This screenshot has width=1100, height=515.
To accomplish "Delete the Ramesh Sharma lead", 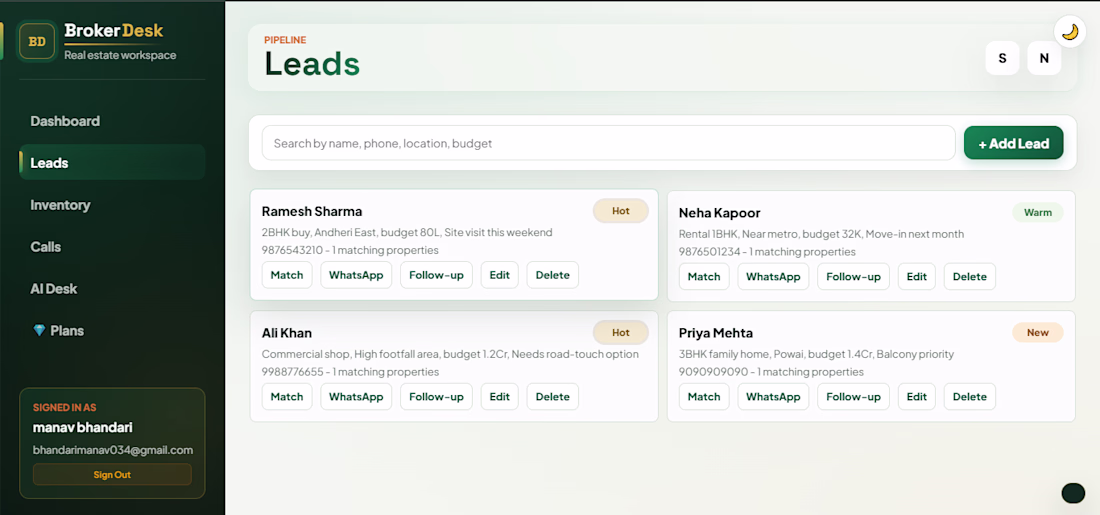I will [x=553, y=275].
